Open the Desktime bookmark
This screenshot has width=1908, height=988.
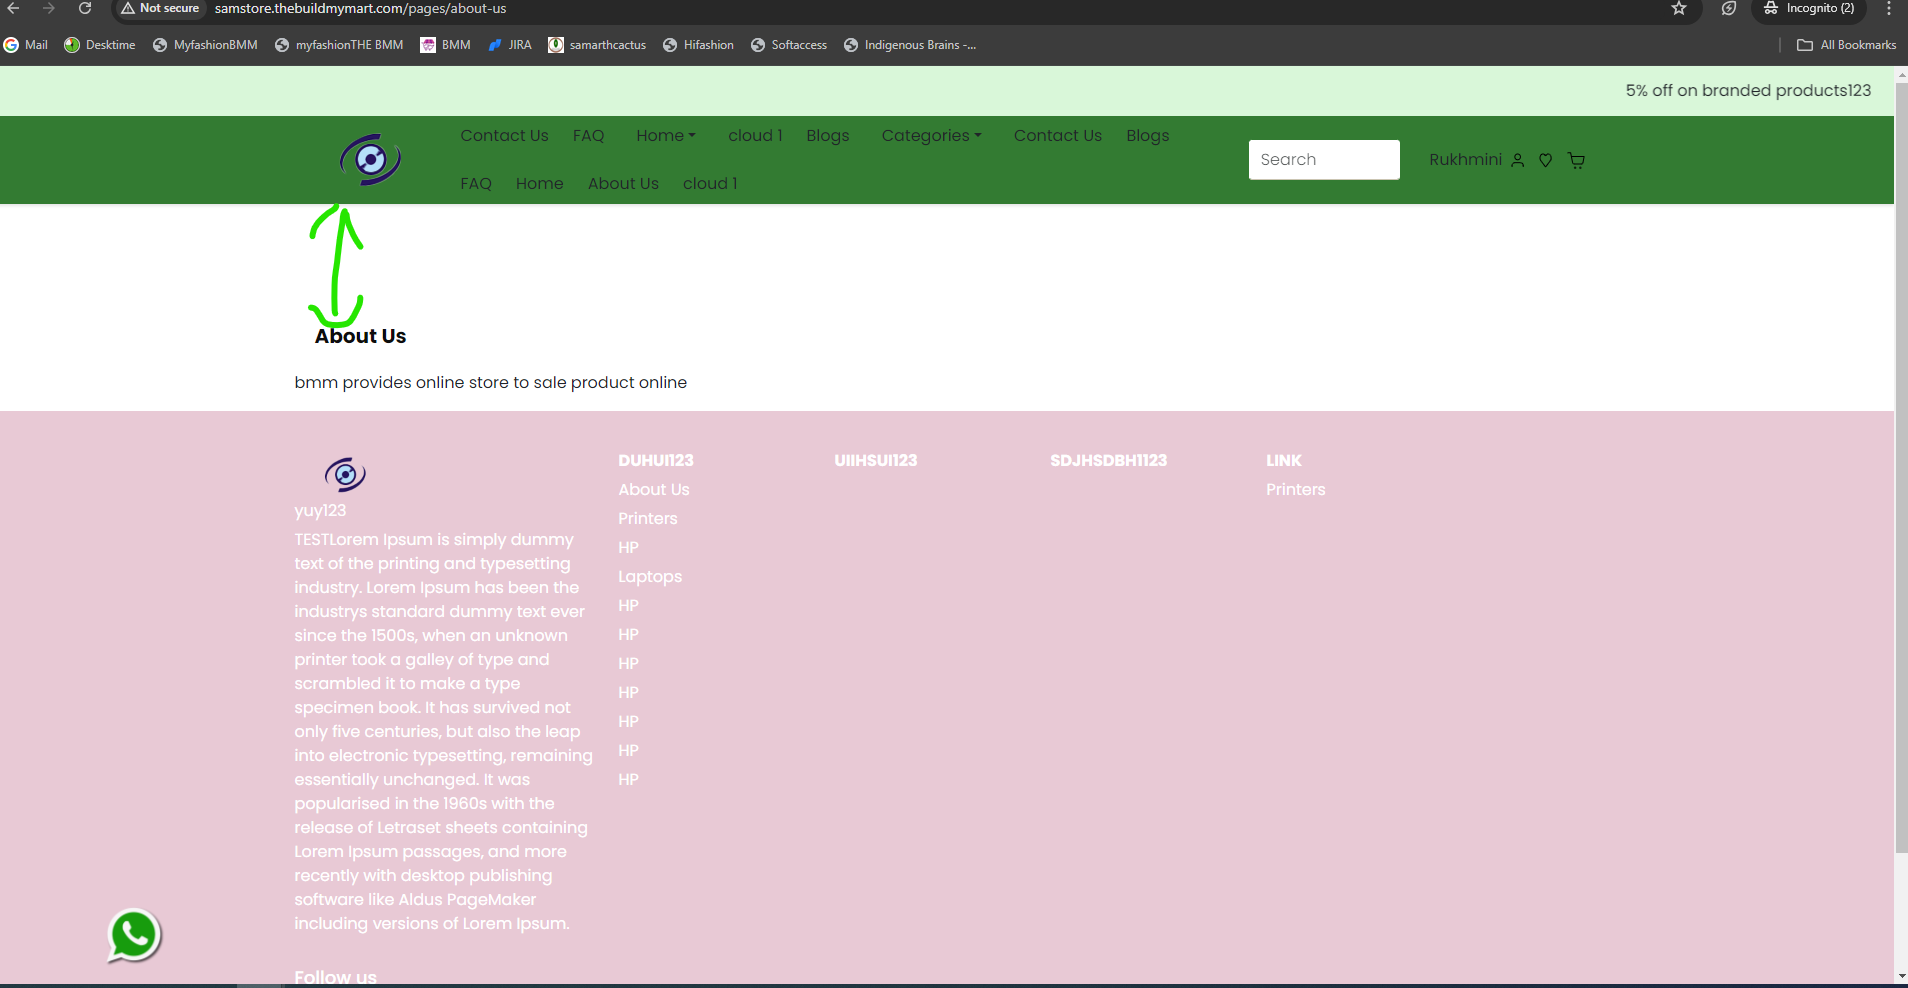tap(100, 45)
